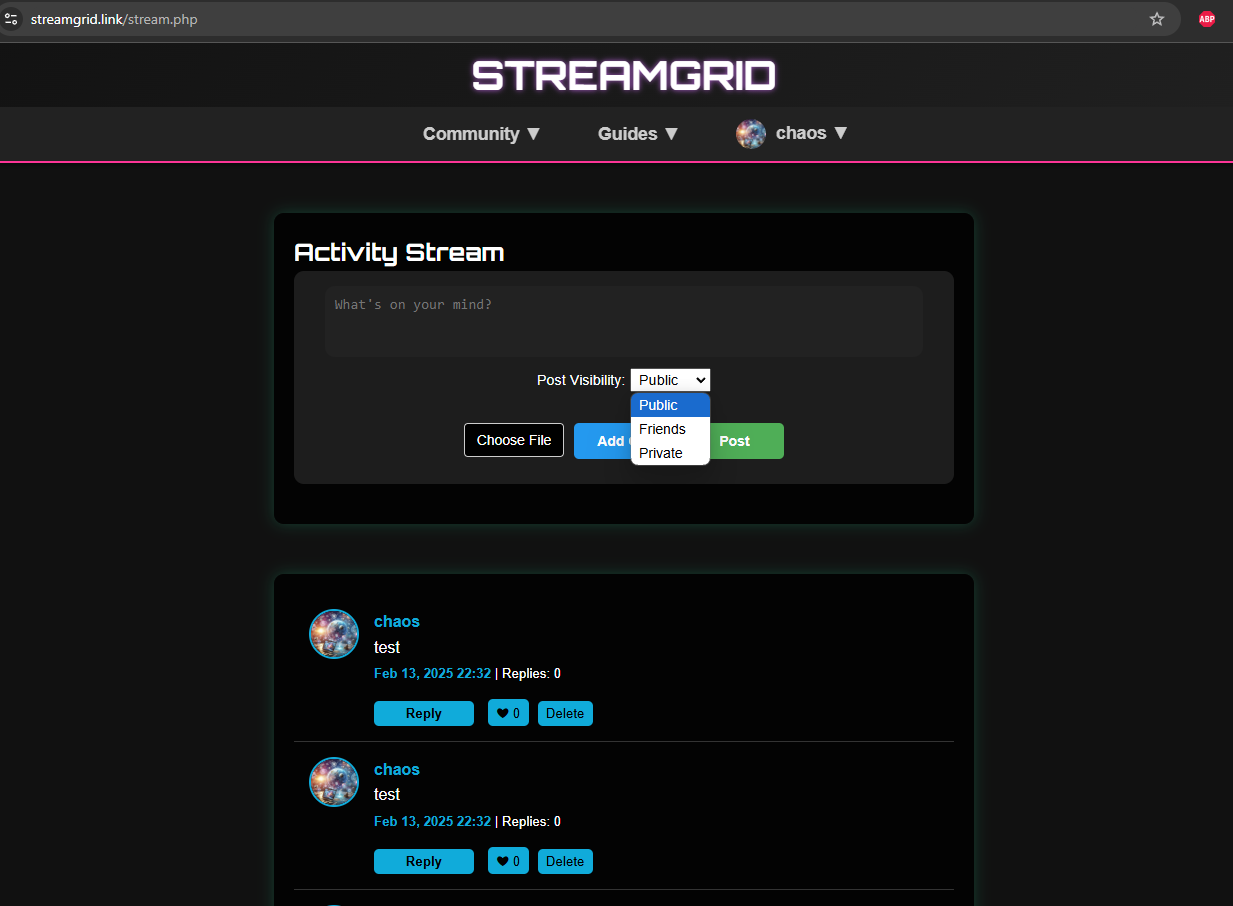Reply to the first test post
Viewport: 1233px width, 906px height.
coord(424,713)
